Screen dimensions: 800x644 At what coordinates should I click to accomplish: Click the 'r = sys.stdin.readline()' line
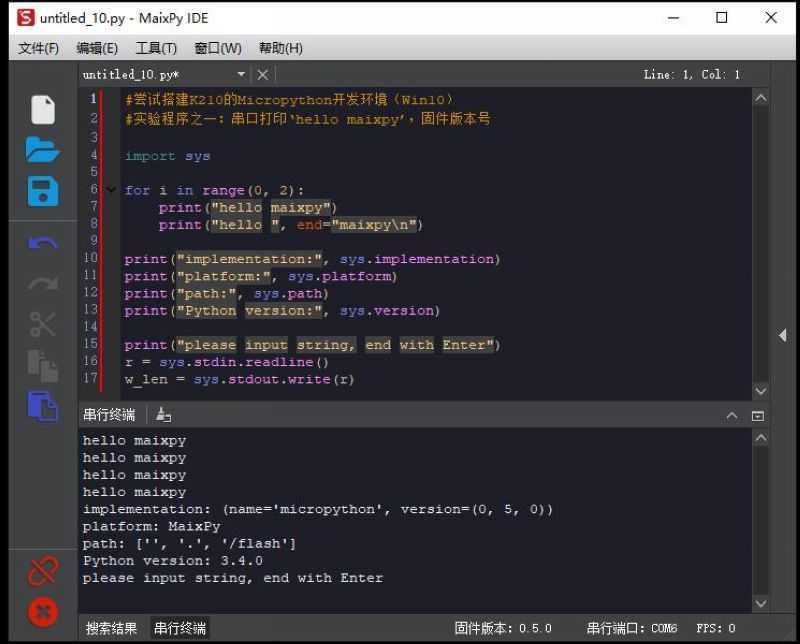coord(226,362)
